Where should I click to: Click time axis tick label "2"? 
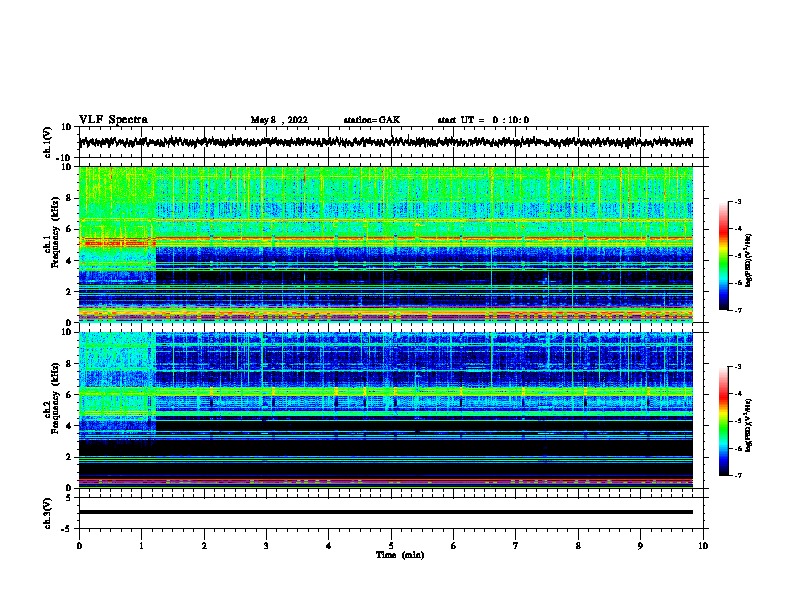[x=204, y=546]
